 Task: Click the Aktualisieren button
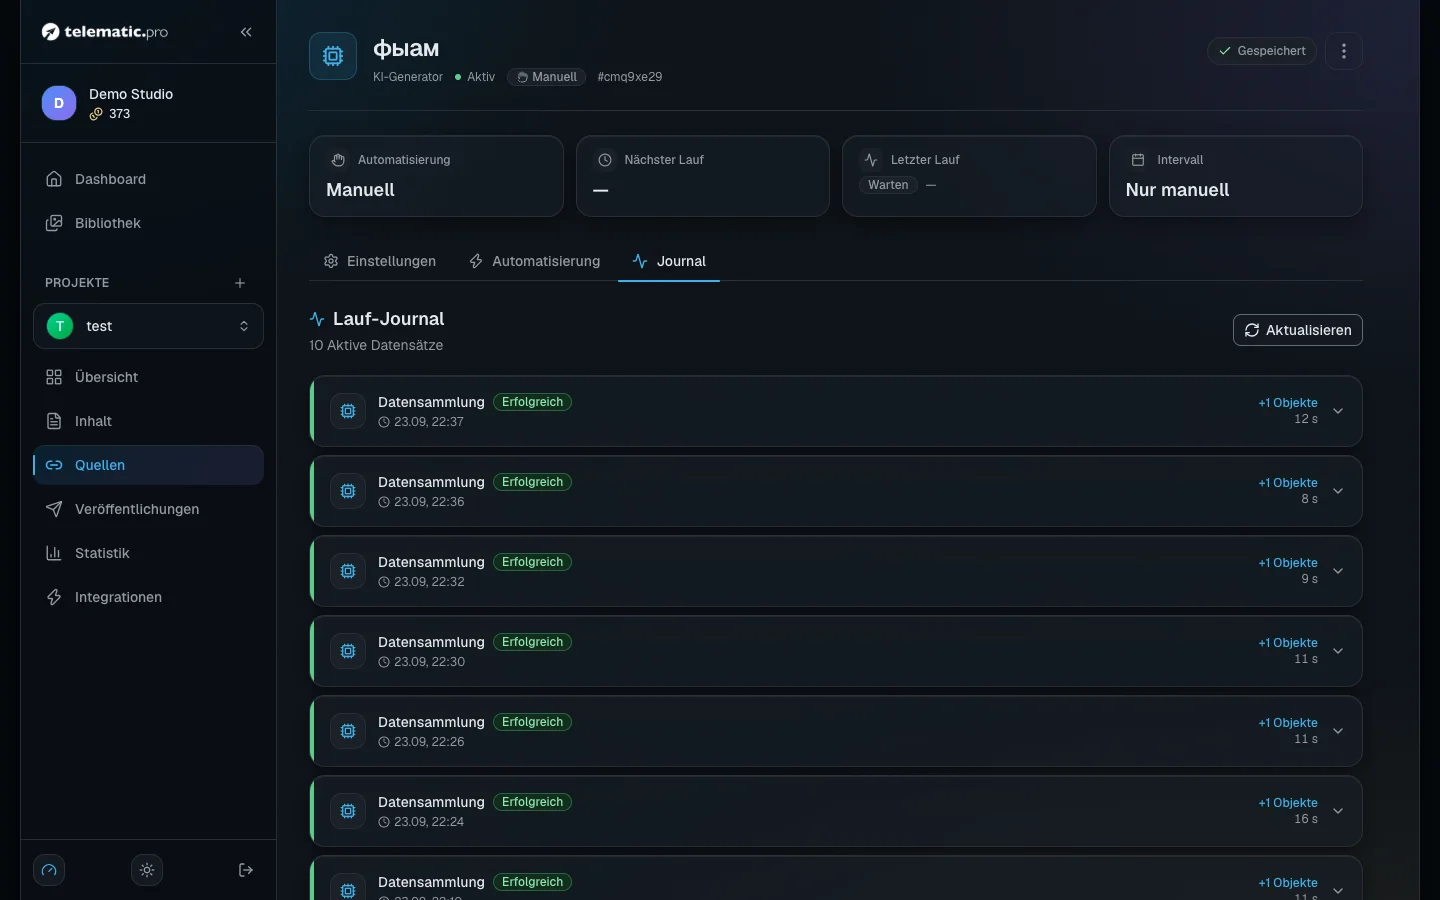tap(1298, 330)
